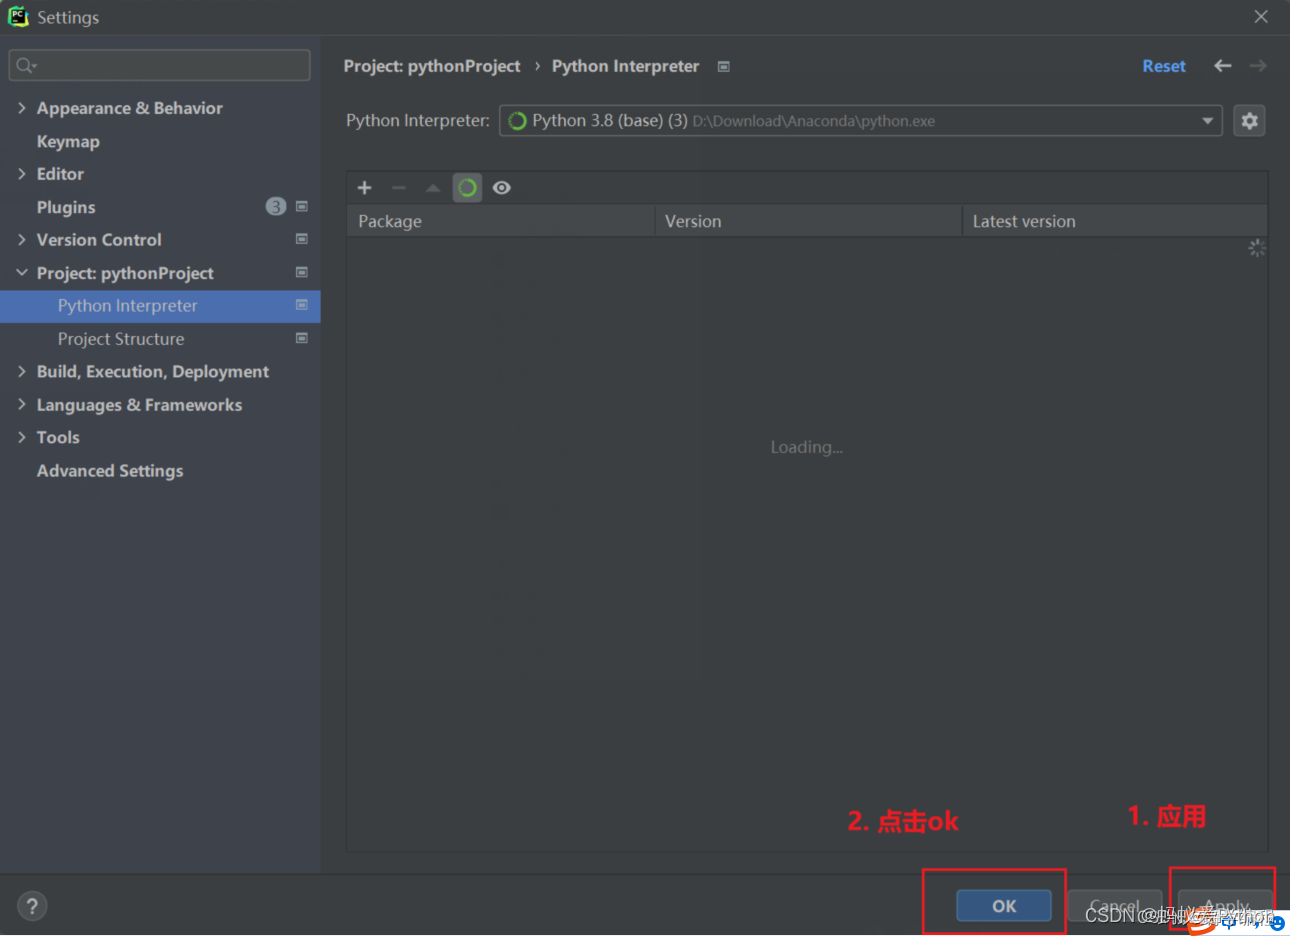Open Plugins settings
The width and height of the screenshot is (1290, 936).
pos(66,207)
